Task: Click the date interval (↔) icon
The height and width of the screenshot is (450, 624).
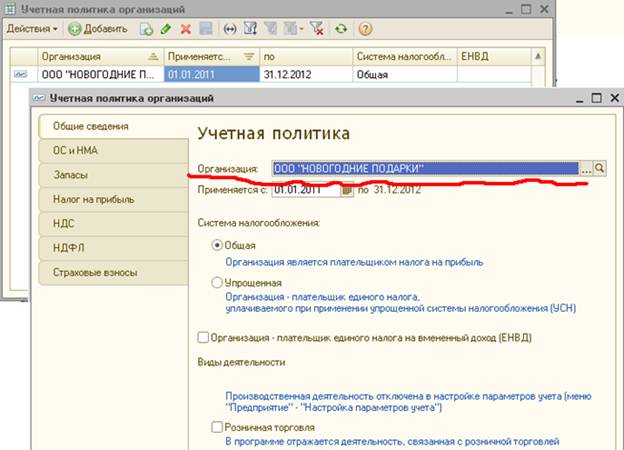Action: [x=231, y=30]
